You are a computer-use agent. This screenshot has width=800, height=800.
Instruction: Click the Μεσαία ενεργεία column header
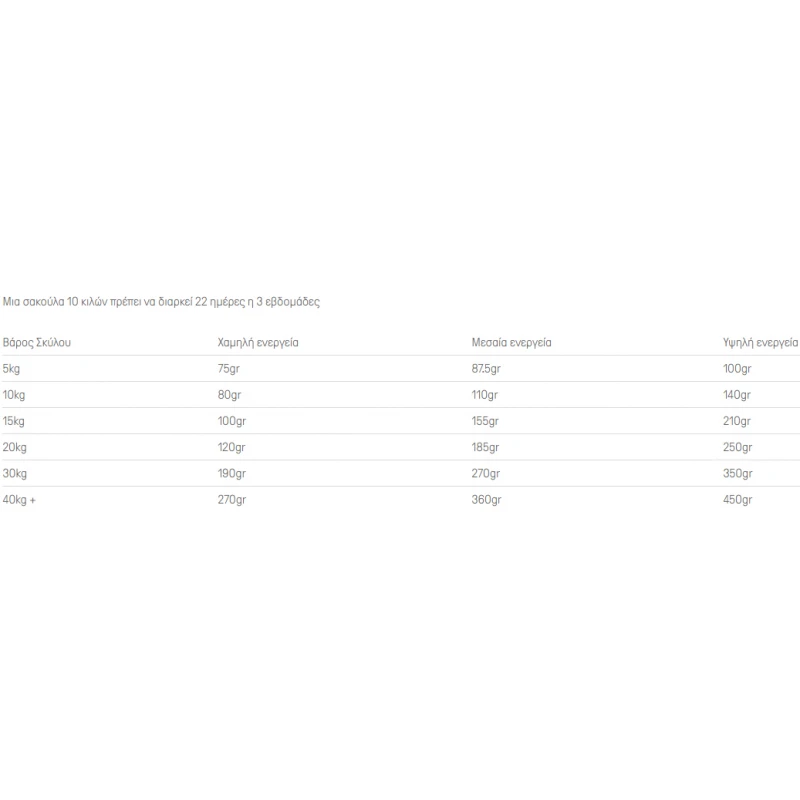click(x=511, y=342)
